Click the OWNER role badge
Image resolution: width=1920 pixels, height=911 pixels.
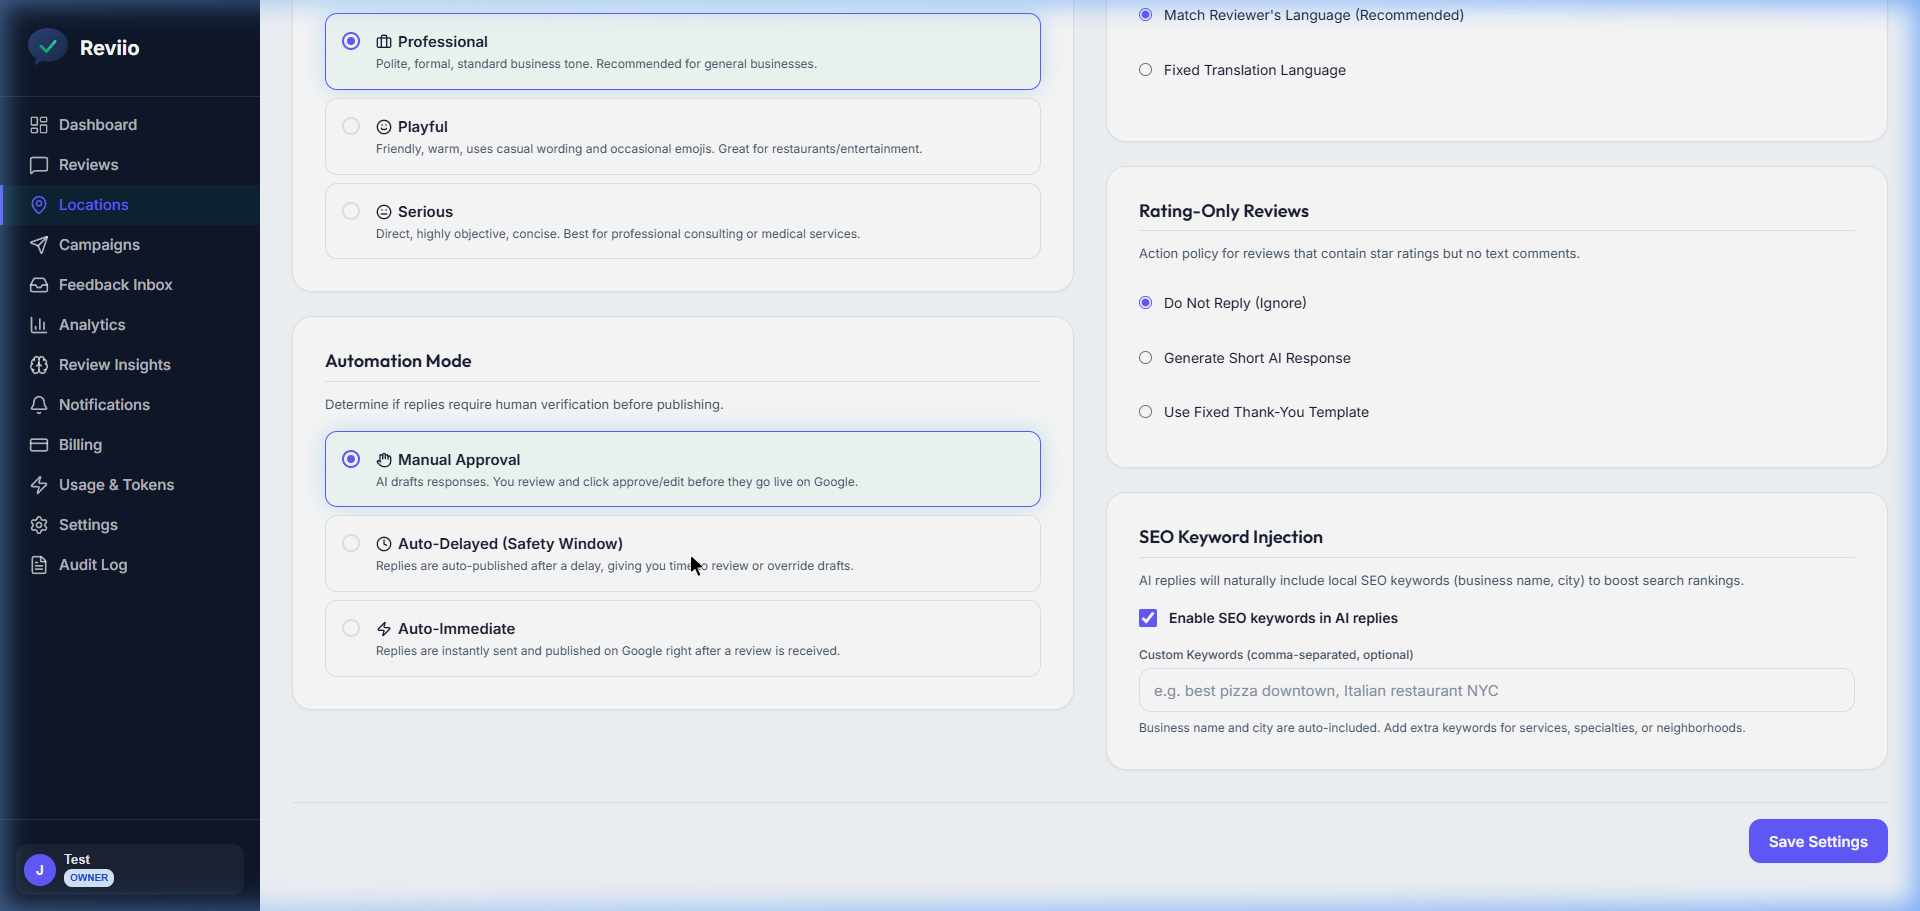pos(89,878)
